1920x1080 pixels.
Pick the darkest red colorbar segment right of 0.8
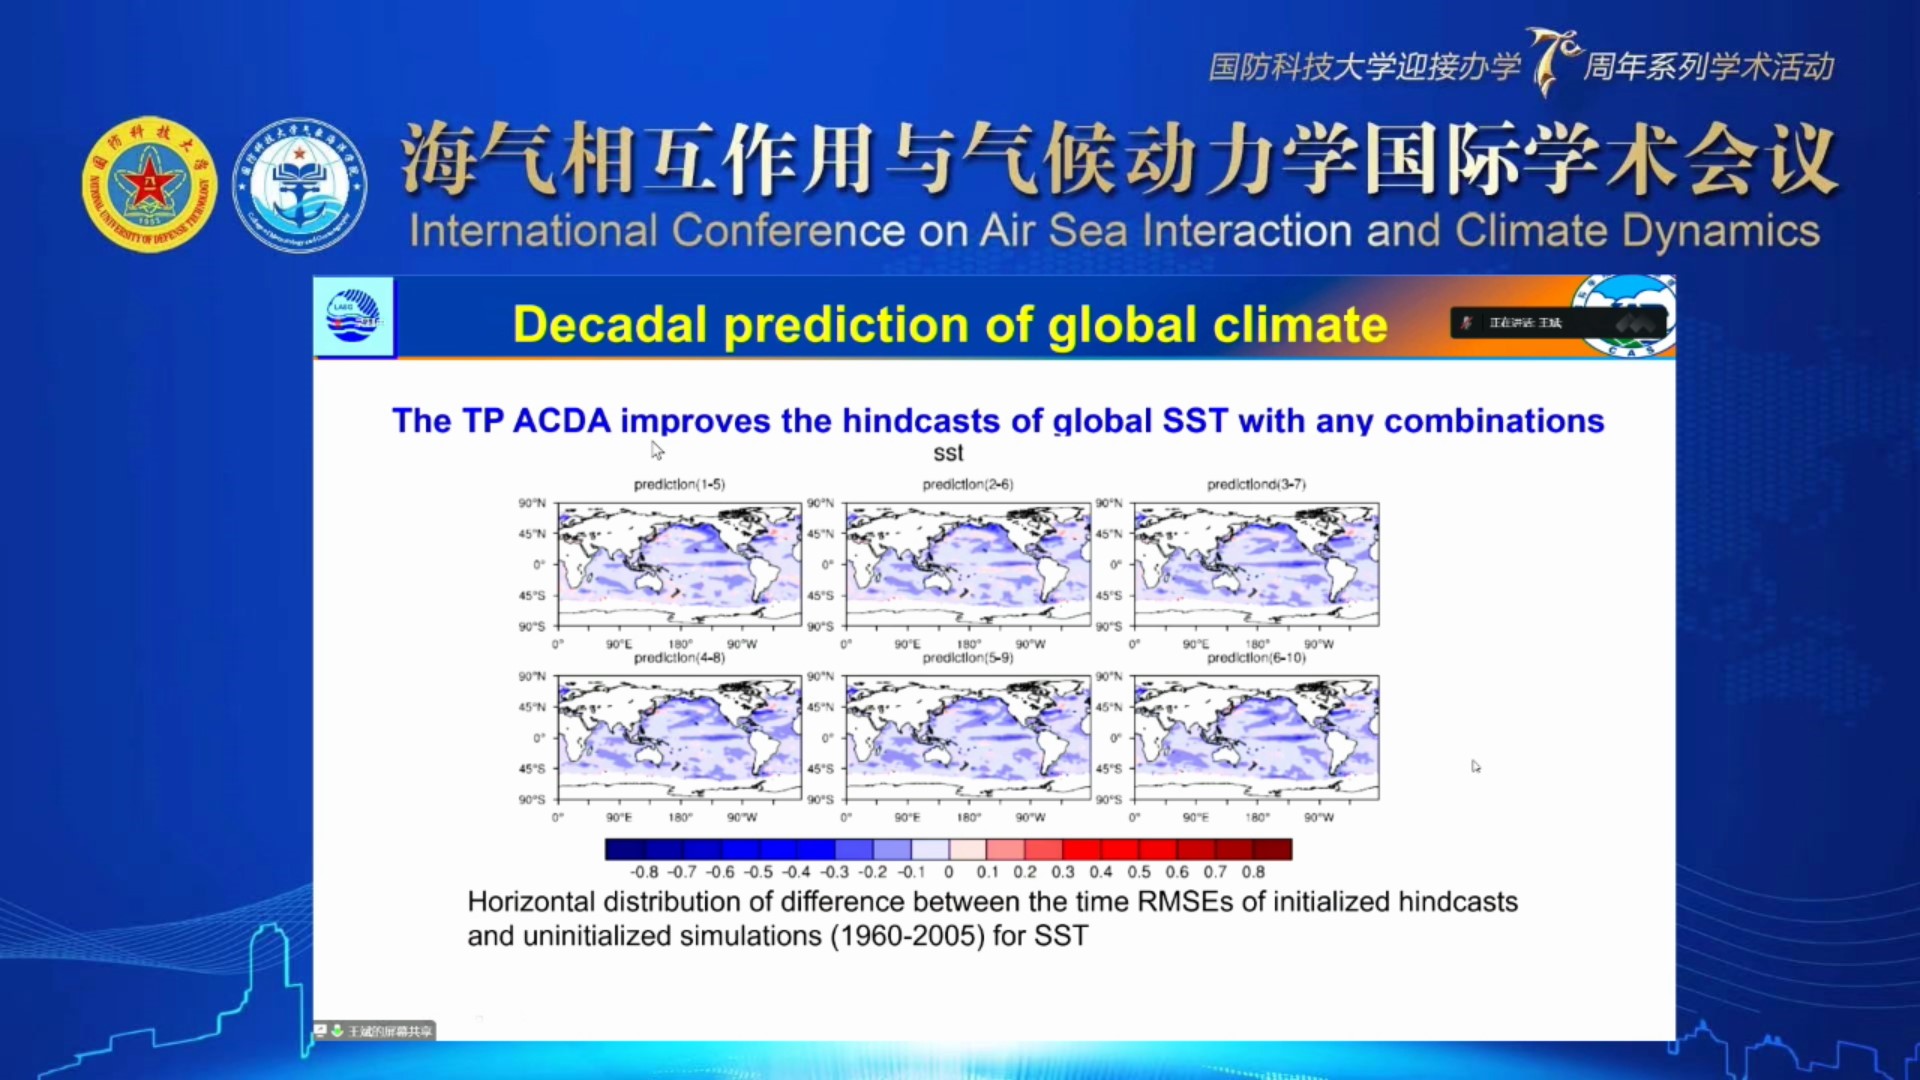click(x=1273, y=850)
